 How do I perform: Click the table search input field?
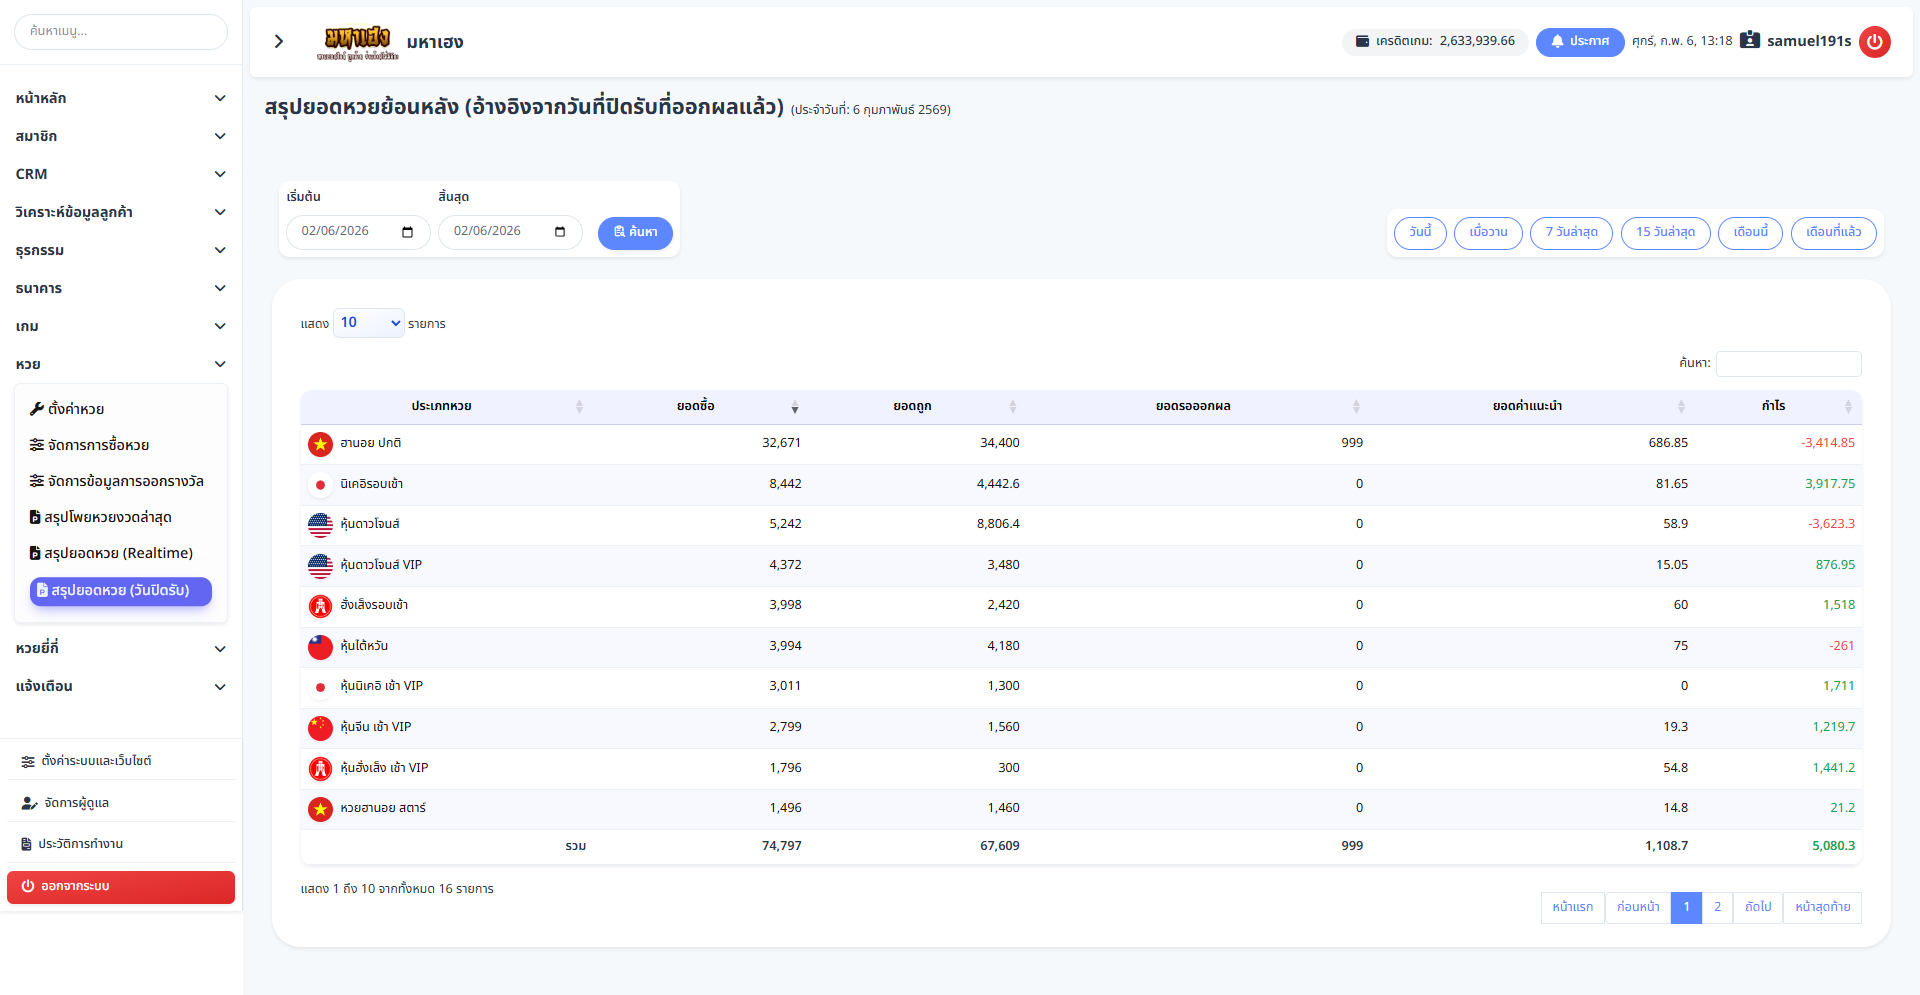1788,363
